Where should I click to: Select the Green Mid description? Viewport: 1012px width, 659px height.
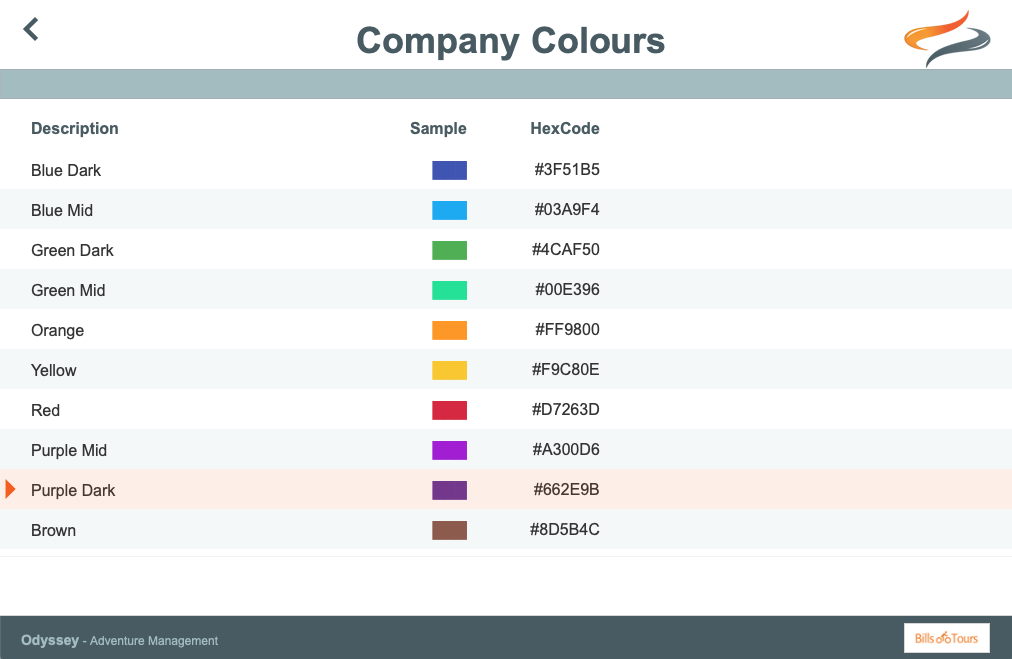click(x=68, y=290)
